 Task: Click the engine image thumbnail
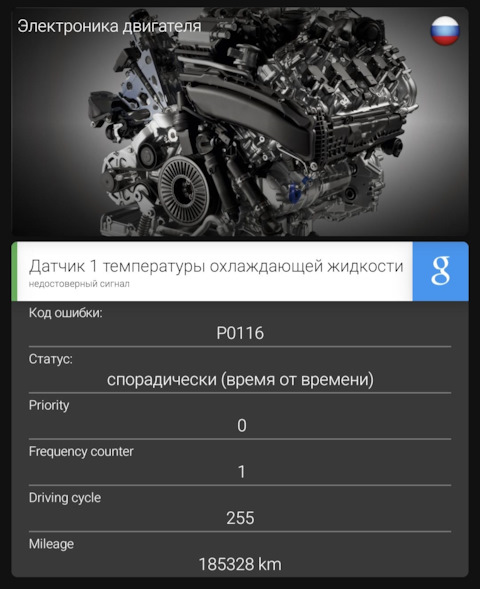coord(240,121)
